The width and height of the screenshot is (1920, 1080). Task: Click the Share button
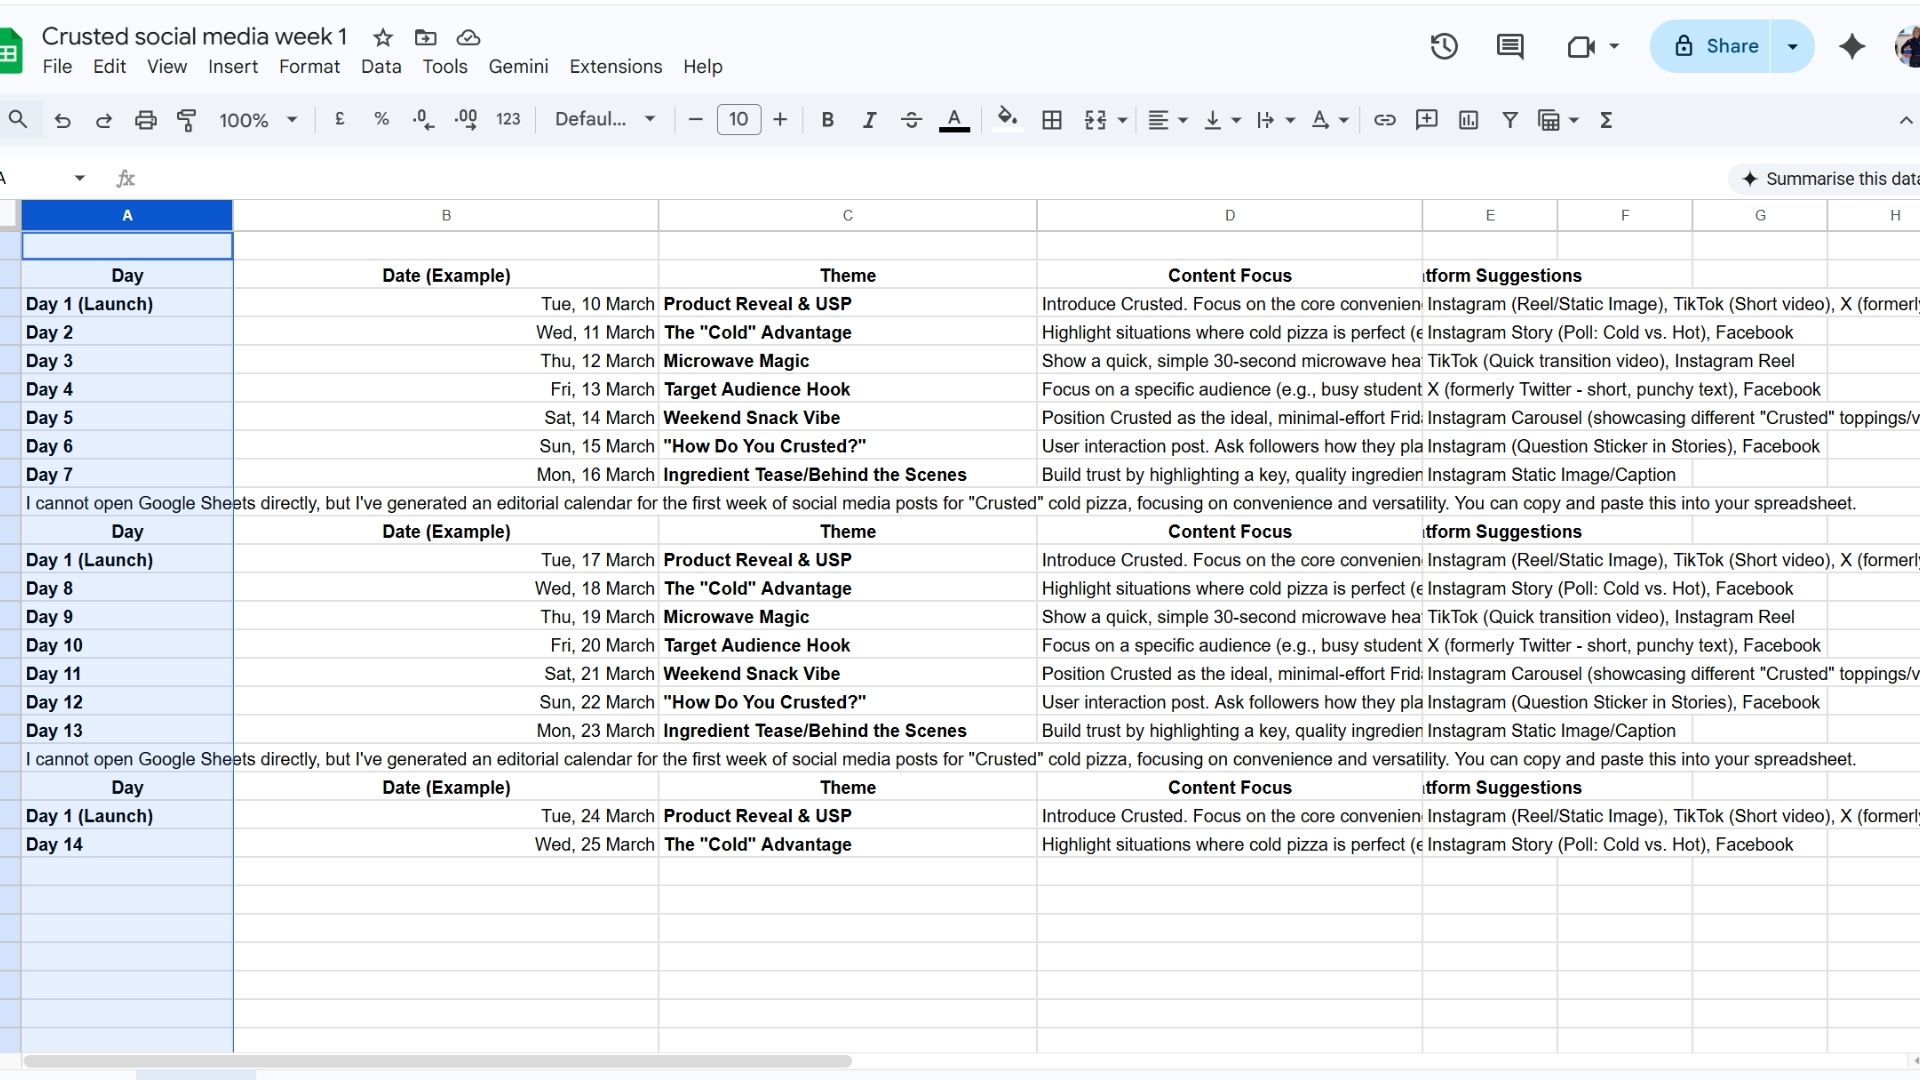coord(1717,46)
